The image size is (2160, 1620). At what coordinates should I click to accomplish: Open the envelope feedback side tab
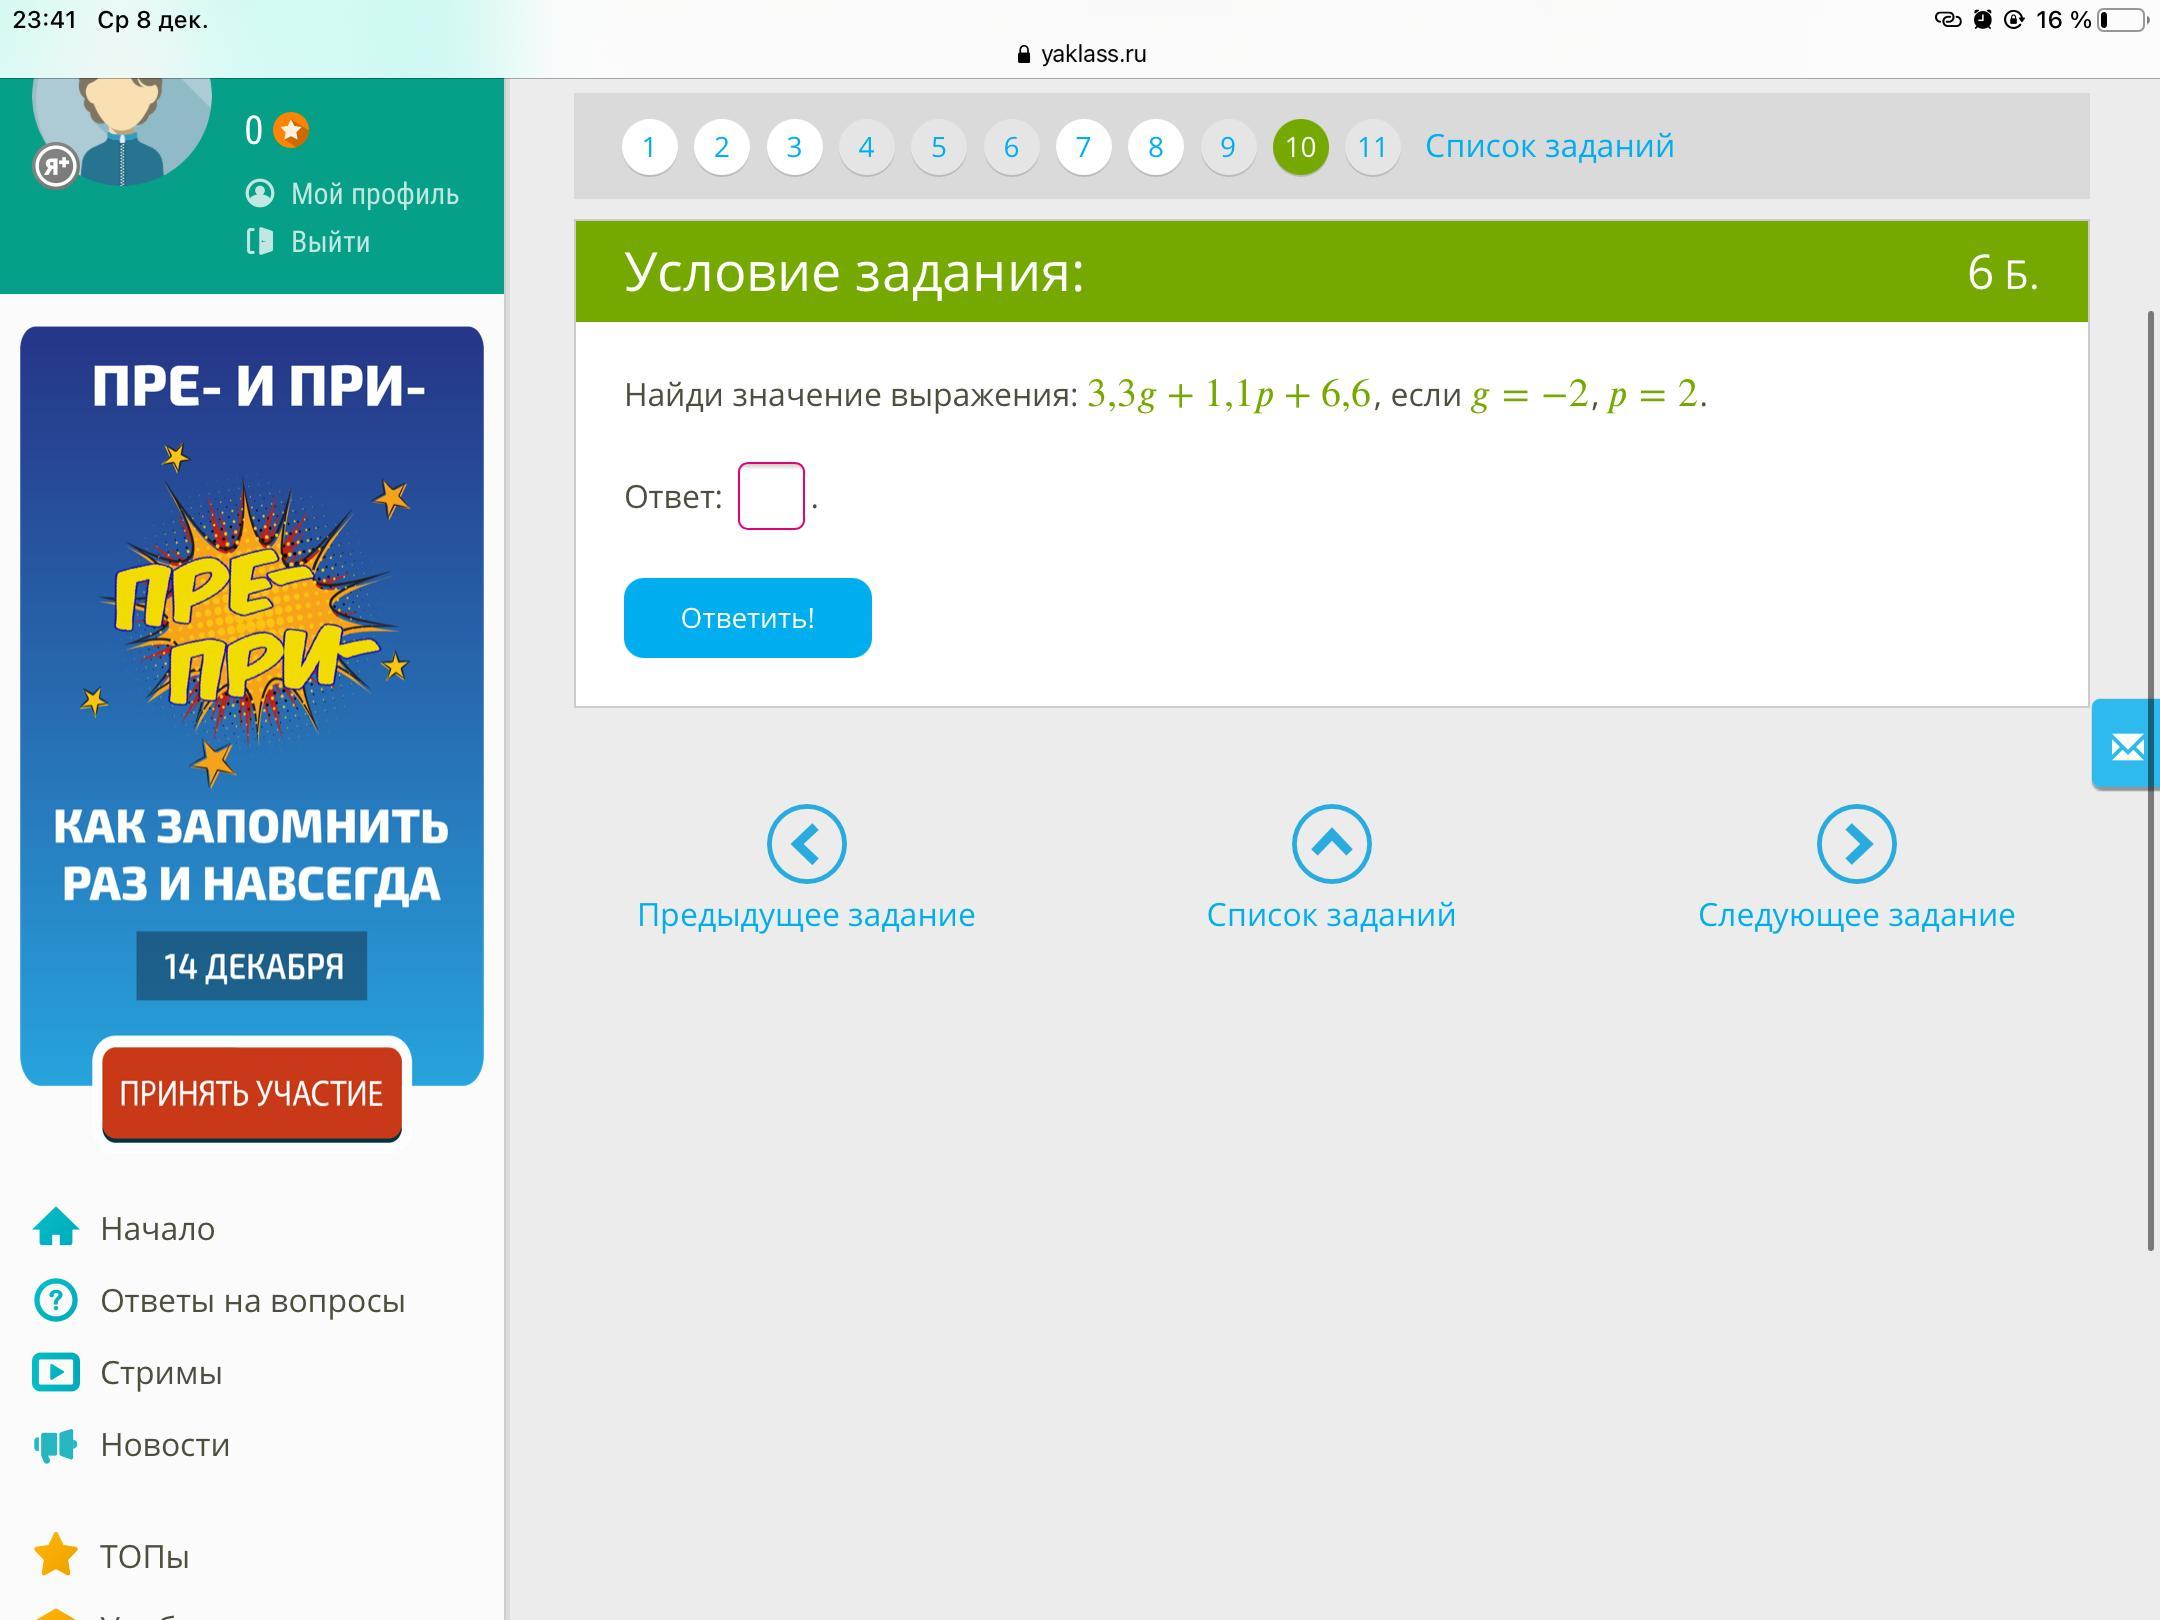coord(2126,746)
